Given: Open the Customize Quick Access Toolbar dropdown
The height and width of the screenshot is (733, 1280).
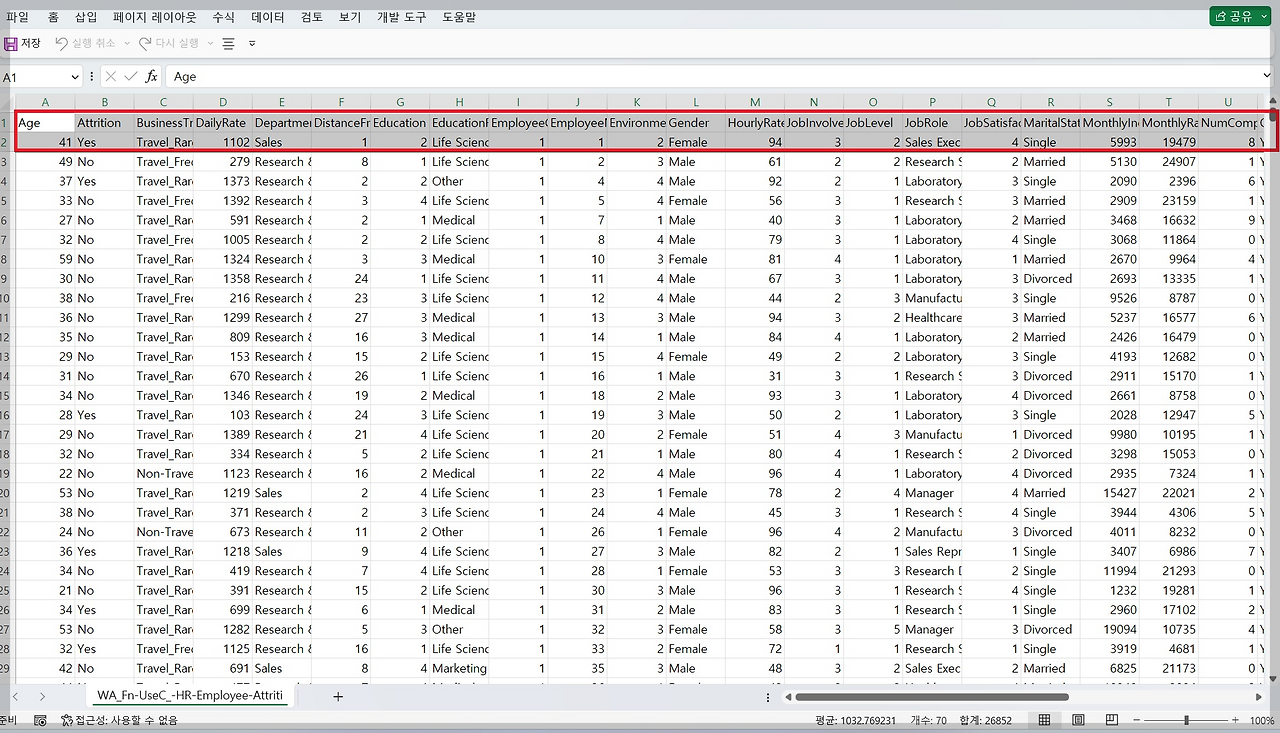Looking at the screenshot, I should point(252,44).
